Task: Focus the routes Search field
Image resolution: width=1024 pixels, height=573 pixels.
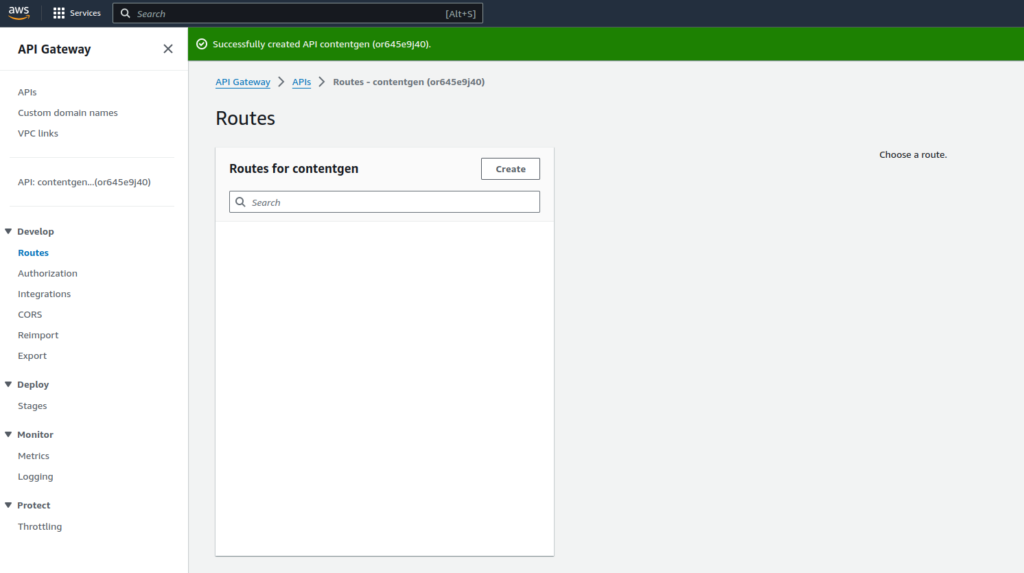Action: point(385,202)
